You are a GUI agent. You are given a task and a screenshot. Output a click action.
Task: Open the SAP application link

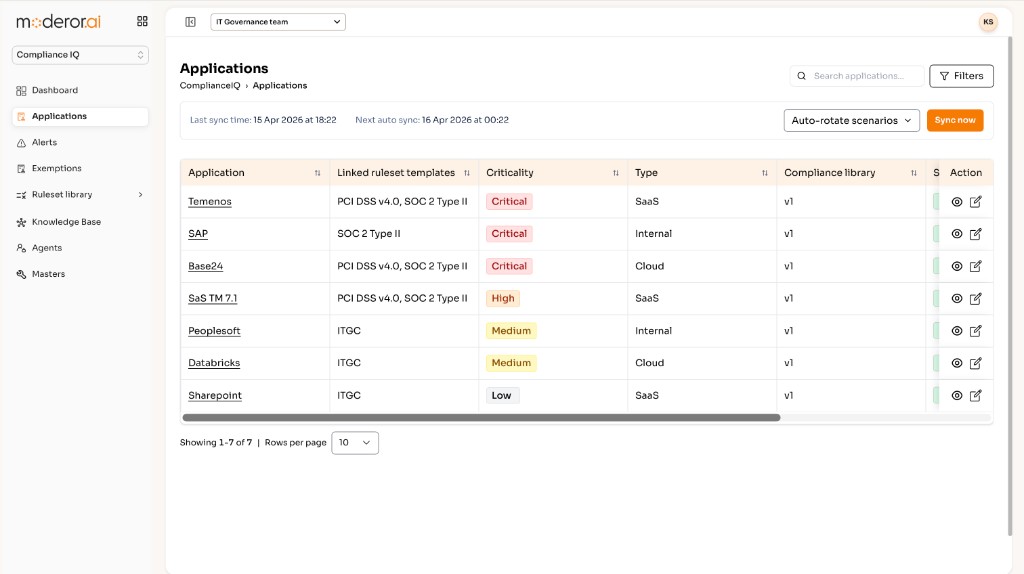tap(198, 234)
